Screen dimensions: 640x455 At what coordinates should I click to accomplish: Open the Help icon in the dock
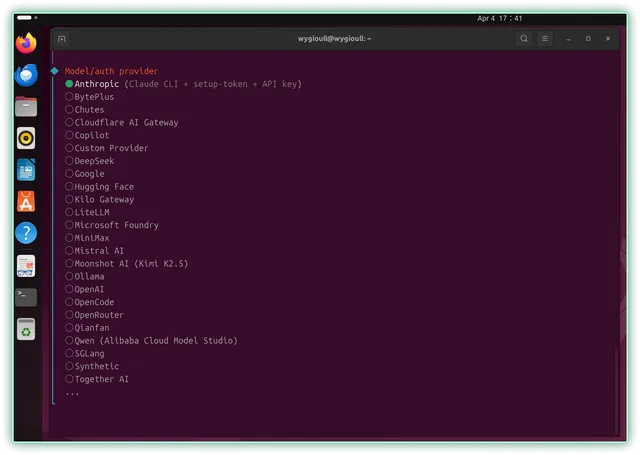[26, 233]
